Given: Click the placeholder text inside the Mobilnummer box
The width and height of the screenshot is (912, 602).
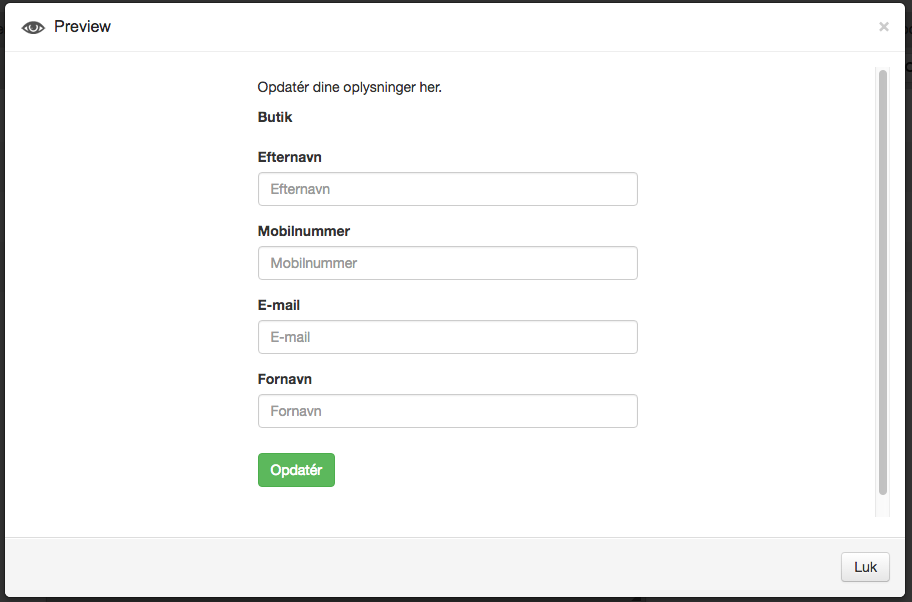Looking at the screenshot, I should click(x=314, y=263).
